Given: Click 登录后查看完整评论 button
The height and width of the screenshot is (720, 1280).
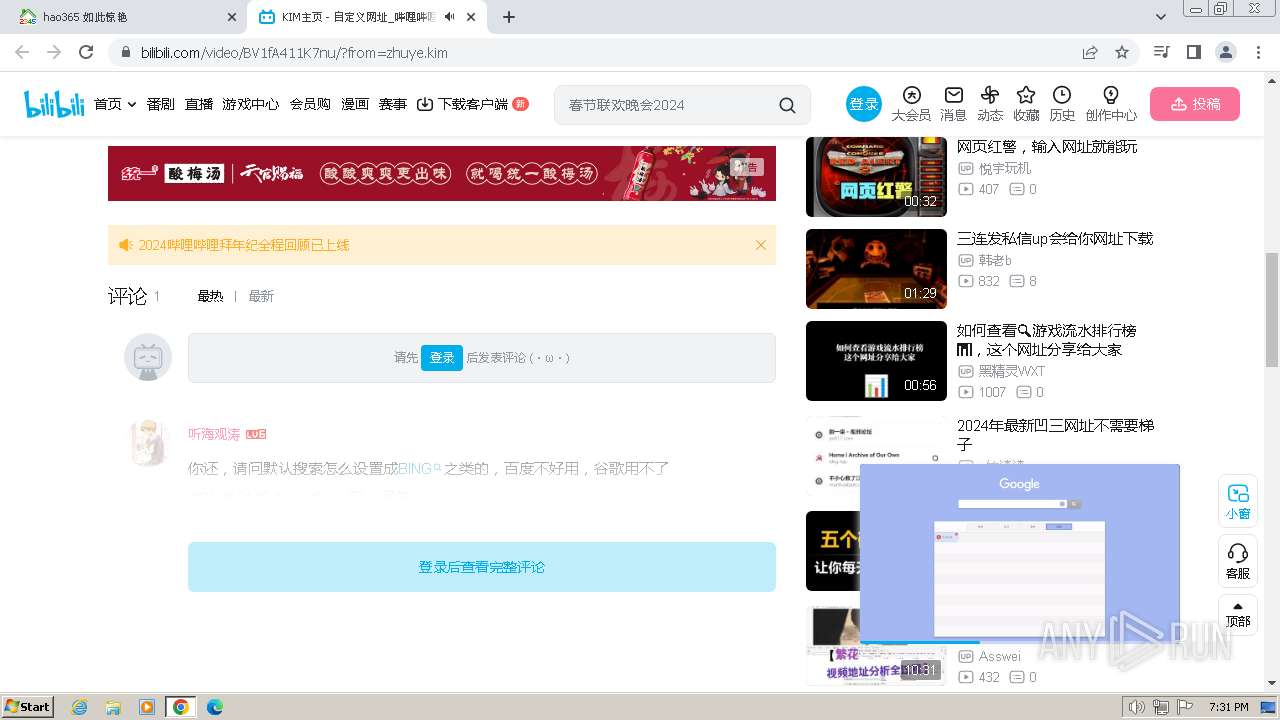Looking at the screenshot, I should [482, 567].
